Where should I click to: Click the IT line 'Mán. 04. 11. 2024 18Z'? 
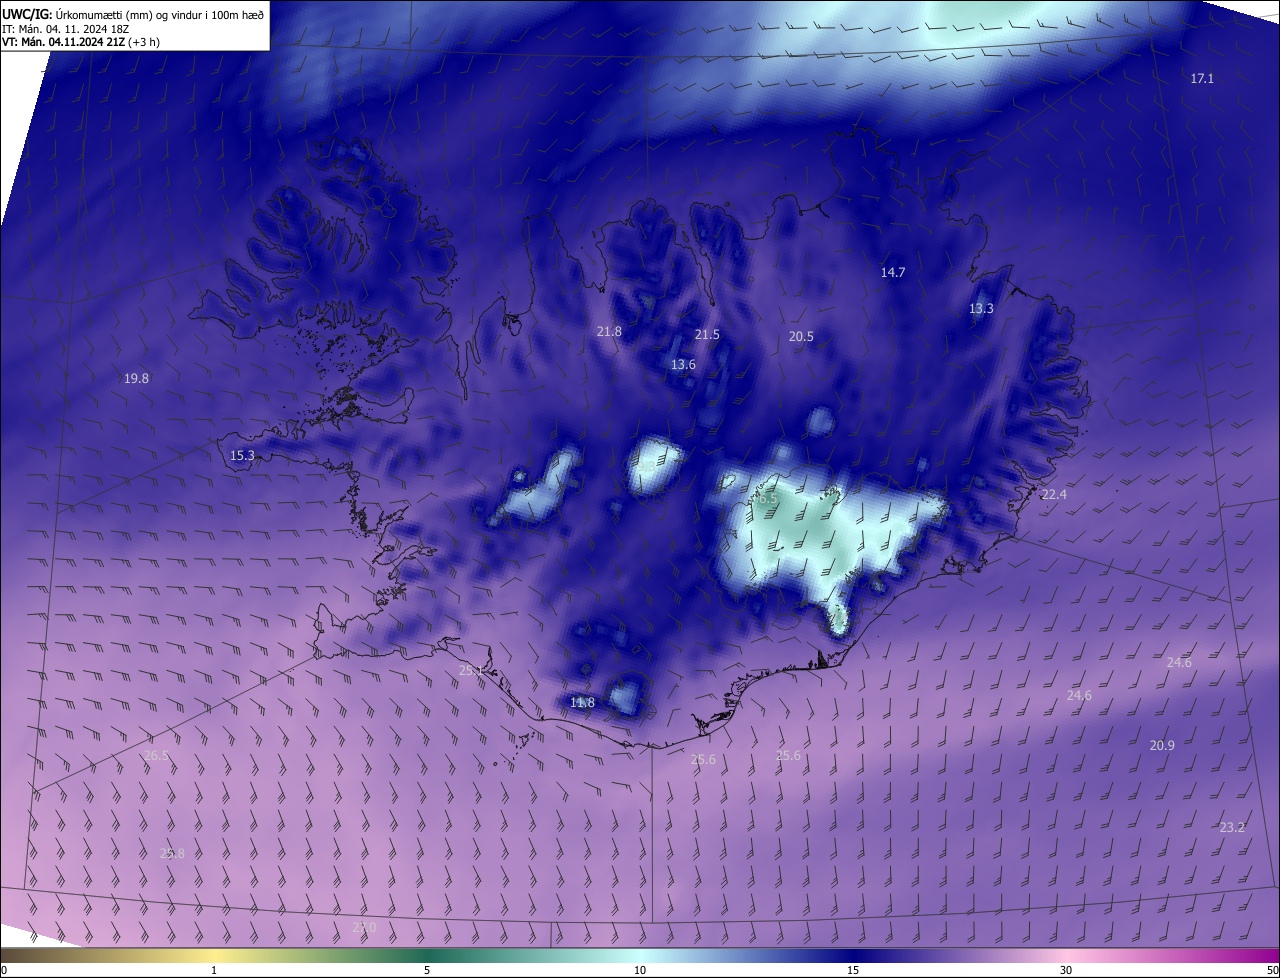tap(75, 29)
